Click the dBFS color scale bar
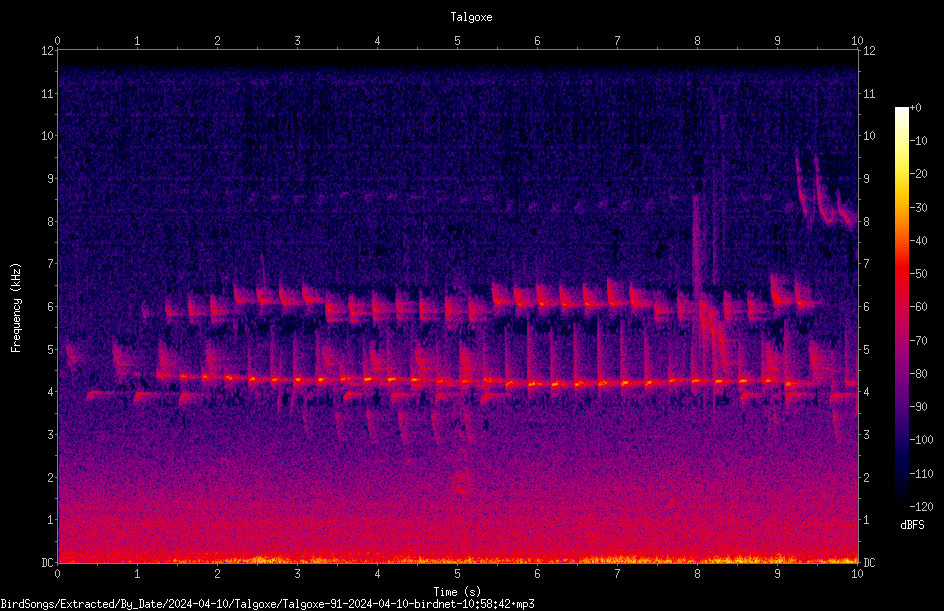This screenshot has width=944, height=611. tap(901, 306)
